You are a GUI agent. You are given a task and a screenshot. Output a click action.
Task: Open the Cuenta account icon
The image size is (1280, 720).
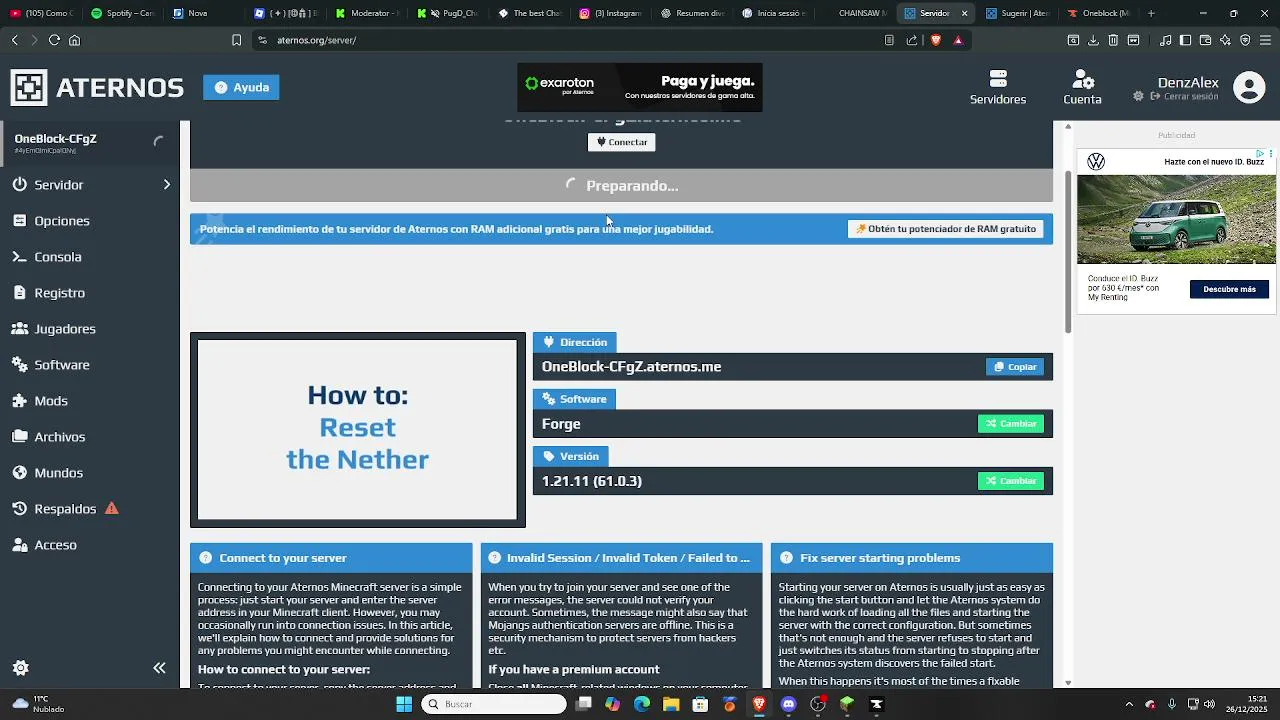click(1082, 80)
